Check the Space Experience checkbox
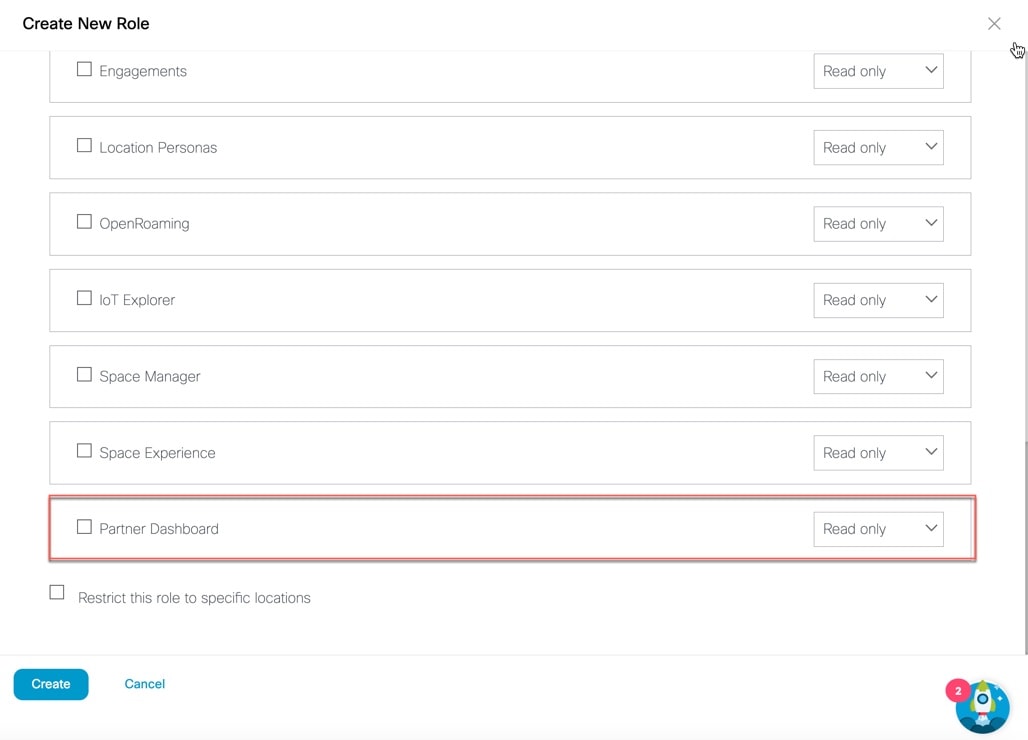 [x=84, y=450]
